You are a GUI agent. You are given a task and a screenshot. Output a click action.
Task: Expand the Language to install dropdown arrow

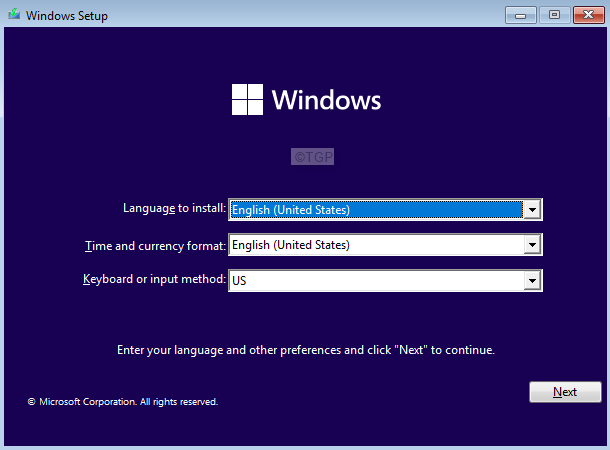[x=532, y=210]
